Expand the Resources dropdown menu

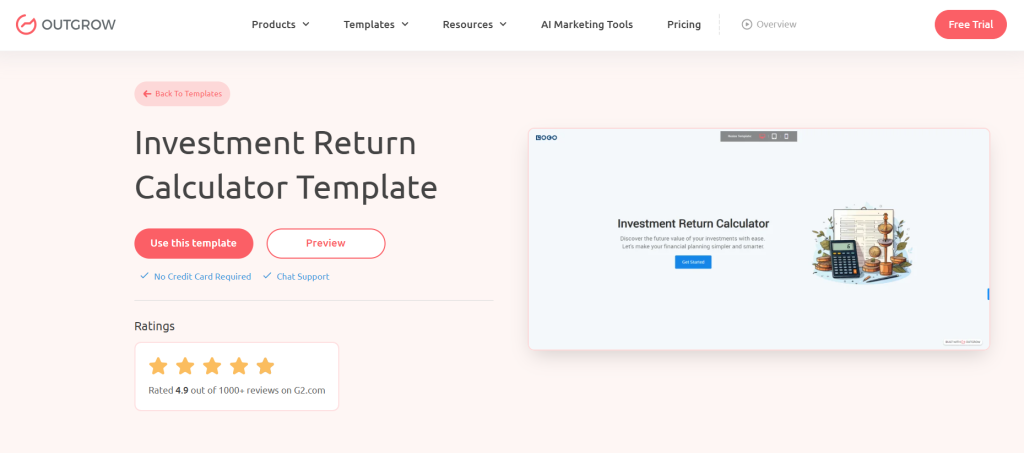pyautogui.click(x=475, y=25)
